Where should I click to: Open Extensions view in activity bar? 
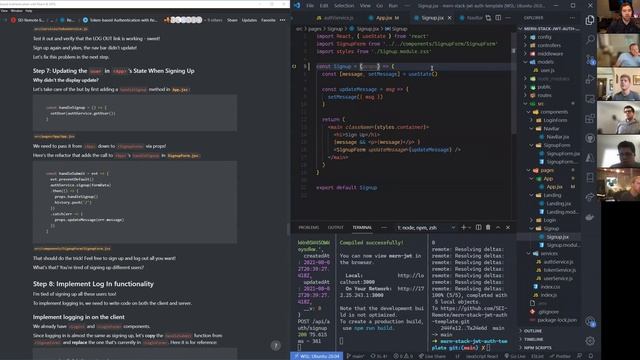[x=590, y=119]
